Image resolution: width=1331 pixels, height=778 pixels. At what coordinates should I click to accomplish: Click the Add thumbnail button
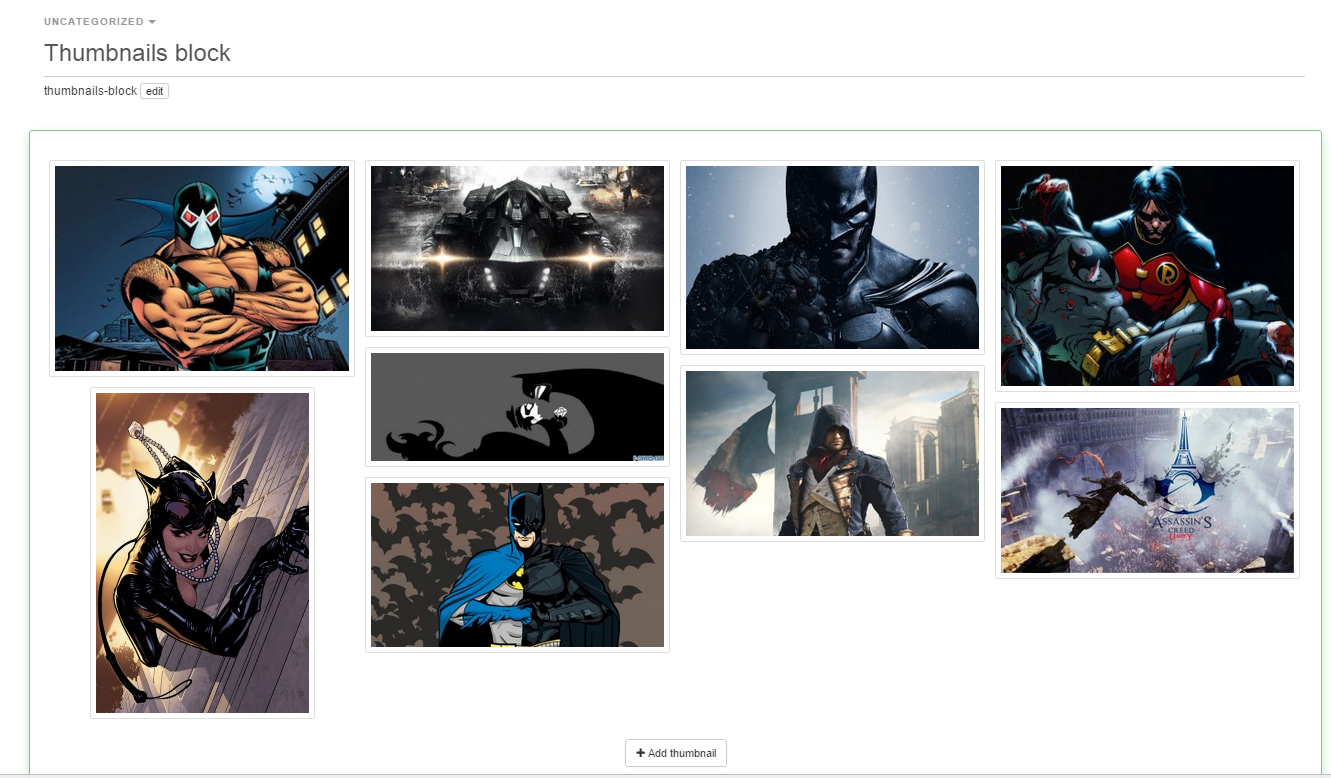676,753
